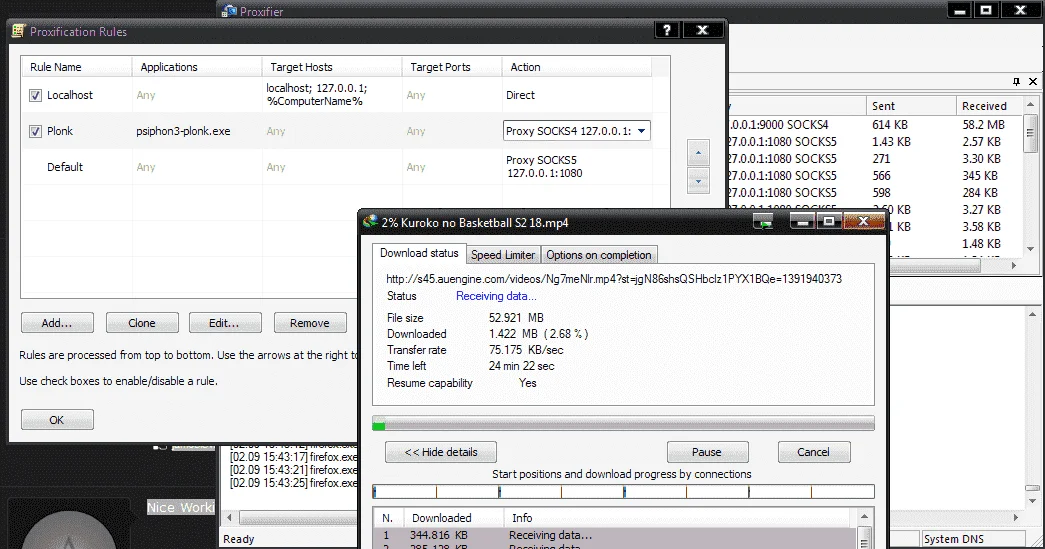Click the download URL text
Image resolution: width=1045 pixels, height=549 pixels.
[614, 278]
